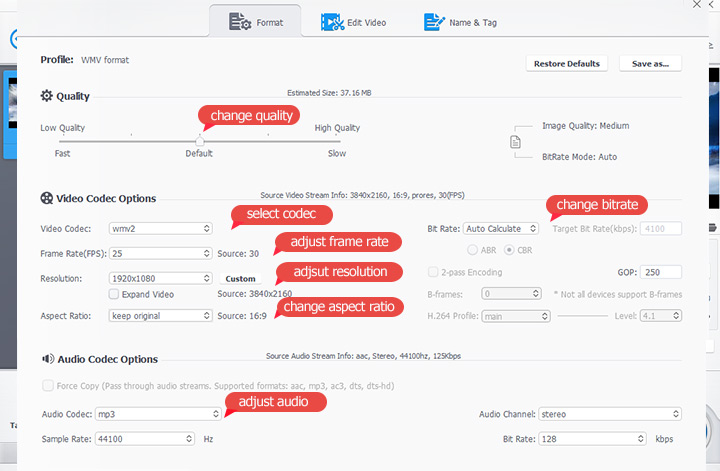Viewport: 720px width, 471px height.
Task: Click the Estimated Size: 37.16 MB text
Action: tap(329, 93)
